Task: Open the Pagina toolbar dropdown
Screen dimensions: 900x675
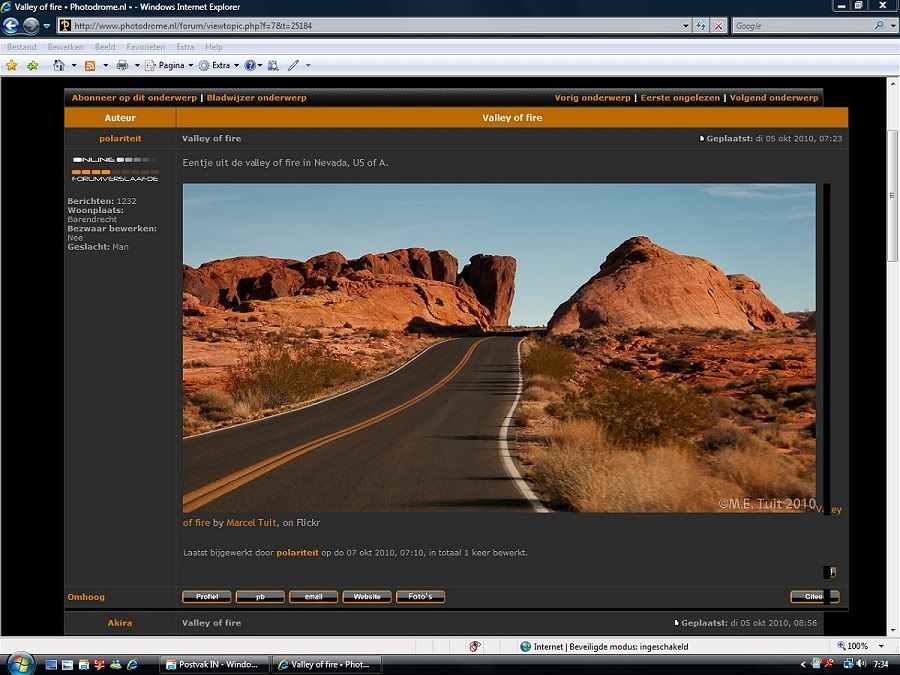Action: pos(169,65)
